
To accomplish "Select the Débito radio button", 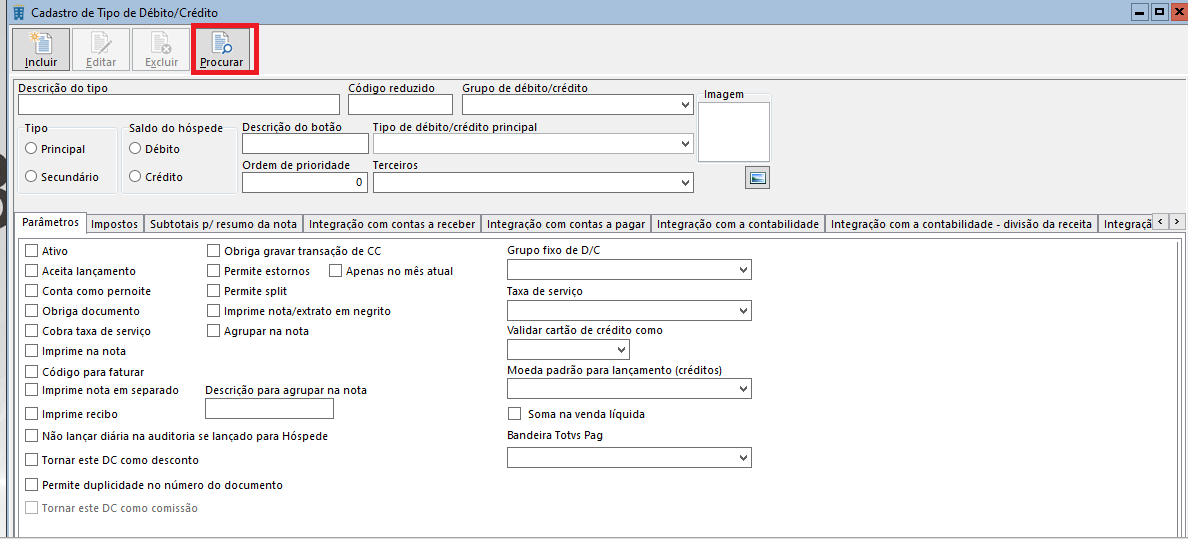I will tap(135, 149).
